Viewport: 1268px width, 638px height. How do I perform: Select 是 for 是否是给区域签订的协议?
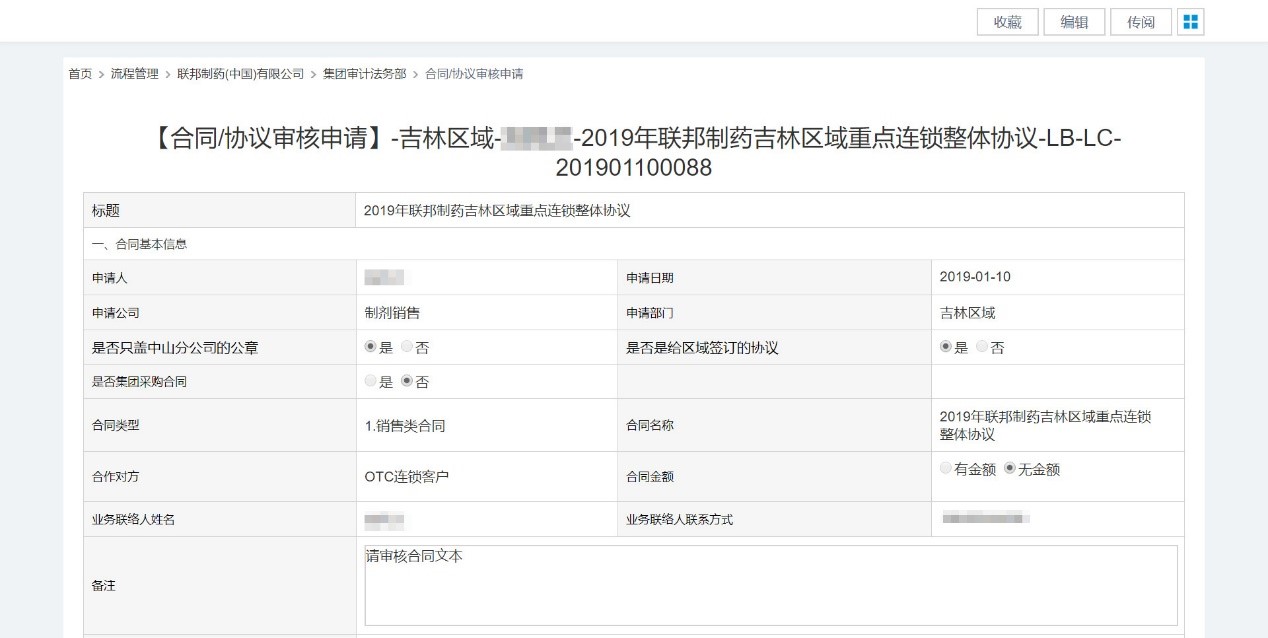[x=946, y=347]
